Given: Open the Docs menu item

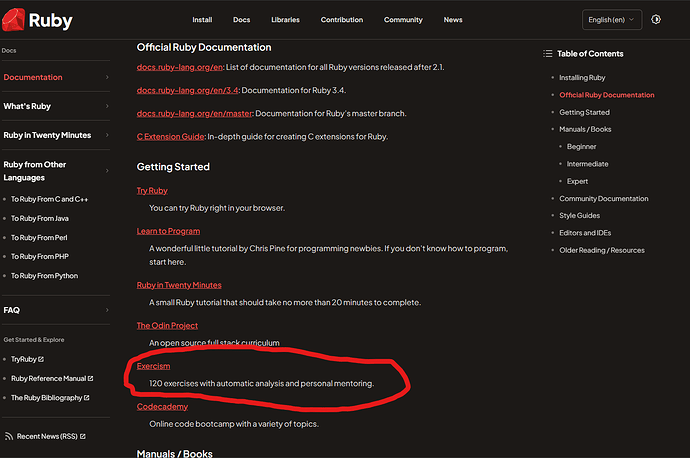Looking at the screenshot, I should click(241, 20).
